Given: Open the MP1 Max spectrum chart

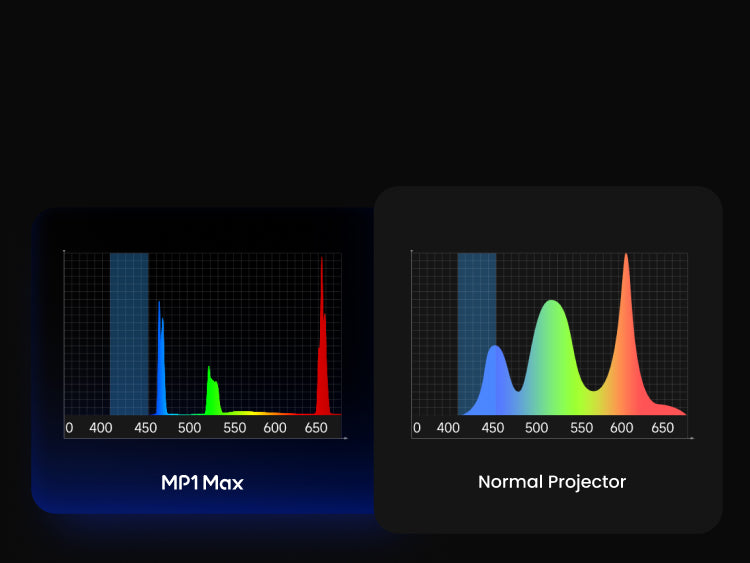Looking at the screenshot, I should (x=204, y=344).
